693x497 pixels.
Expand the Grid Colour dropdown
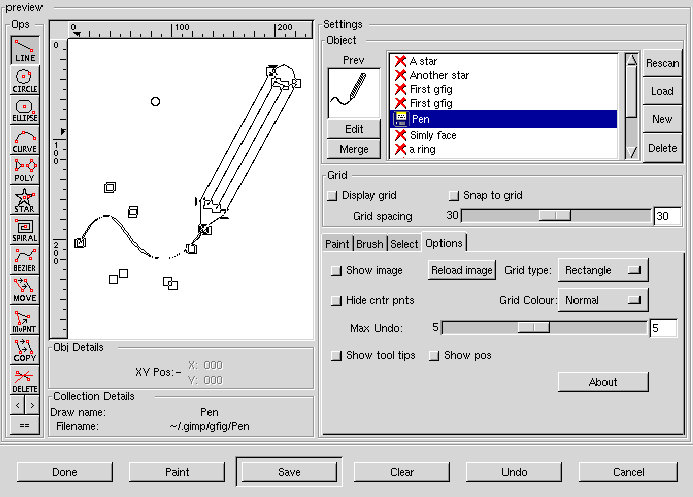(x=602, y=300)
